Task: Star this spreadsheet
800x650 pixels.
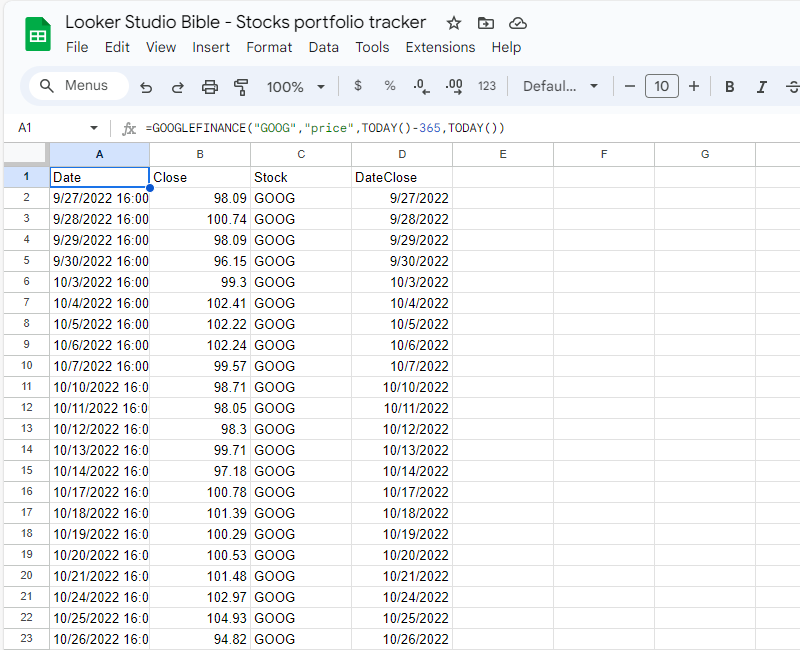Action: point(454,23)
